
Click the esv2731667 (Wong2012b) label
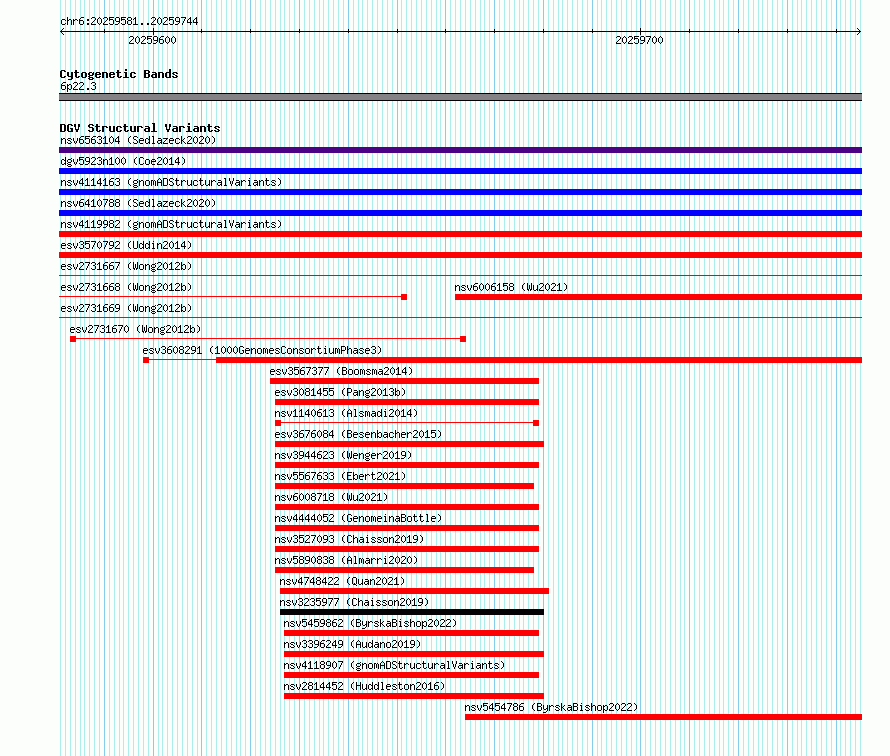(126, 266)
